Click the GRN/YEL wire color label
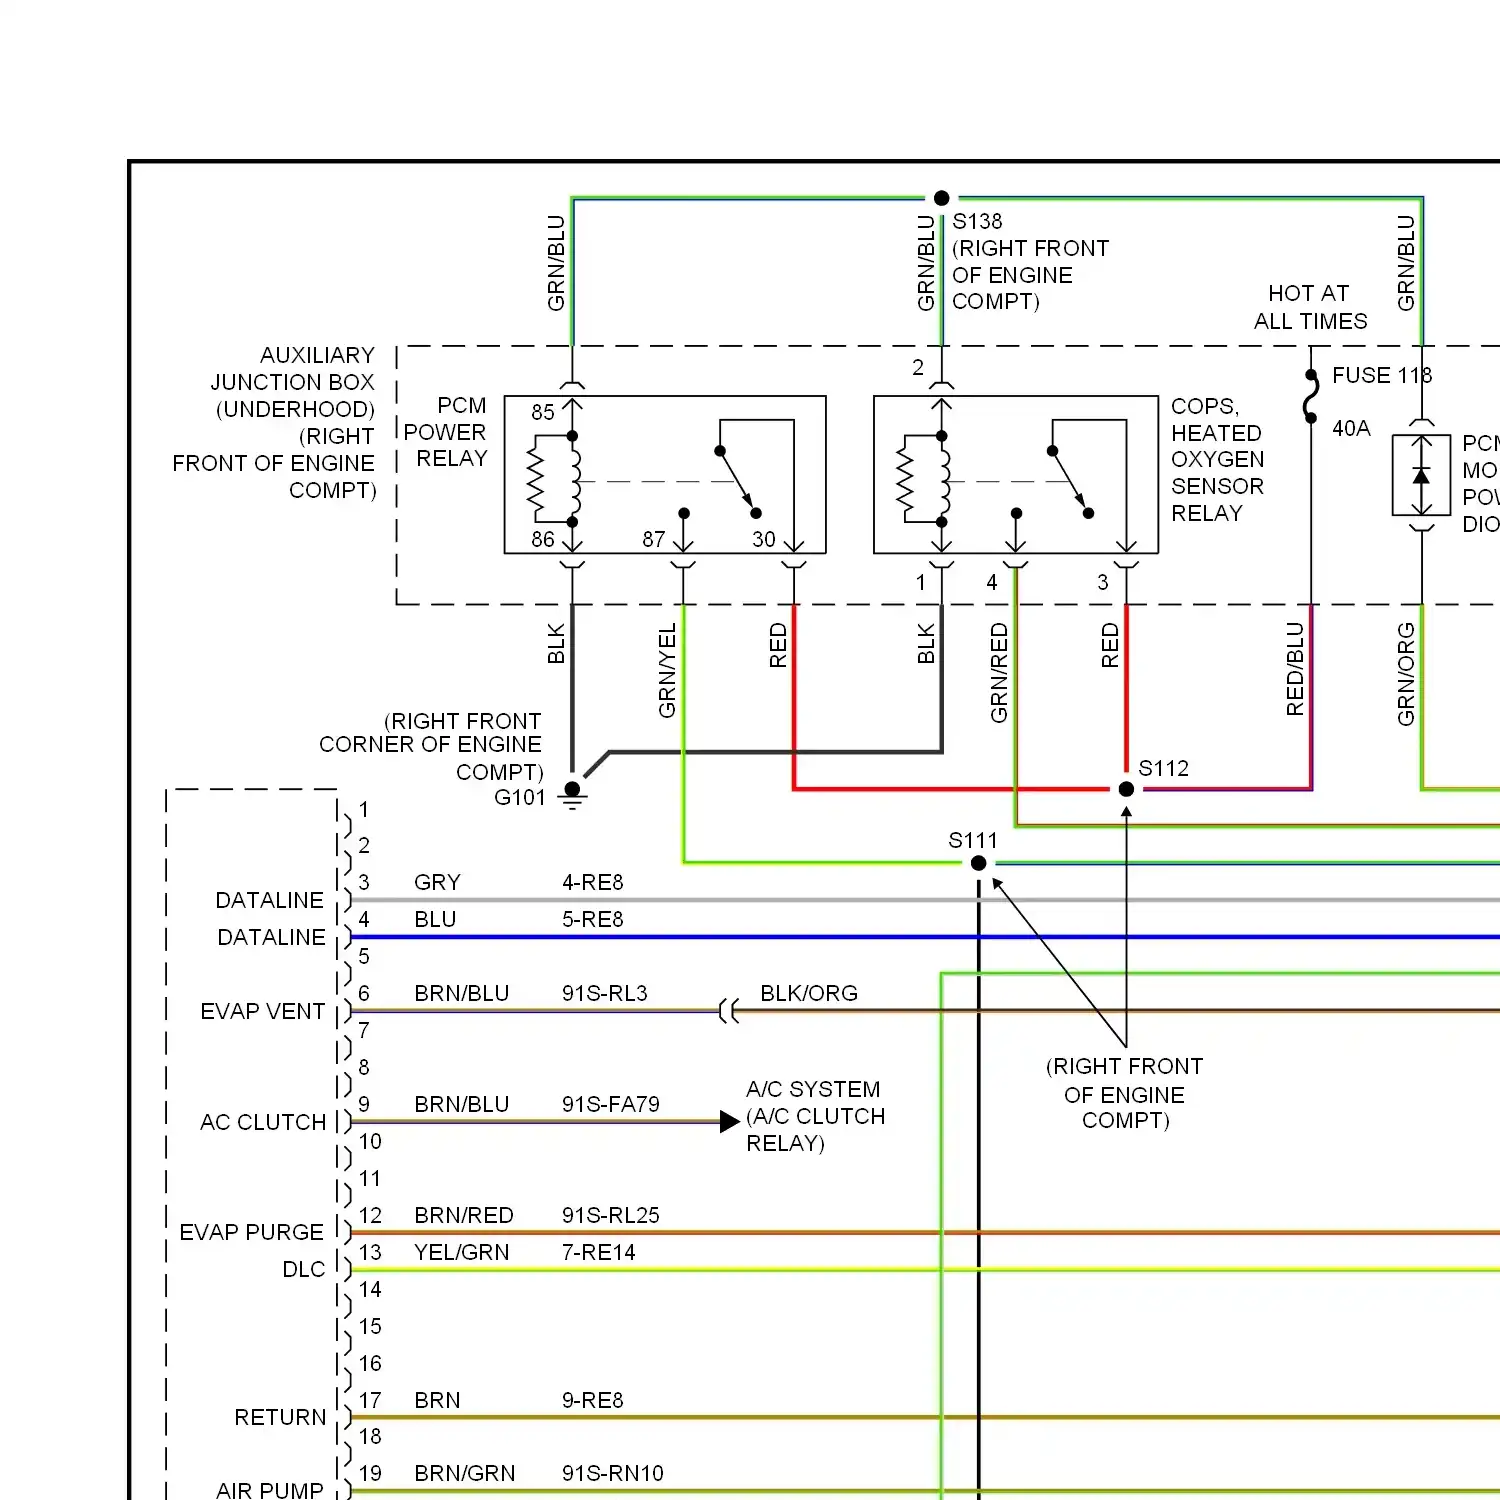1500x1500 pixels. click(x=667, y=670)
